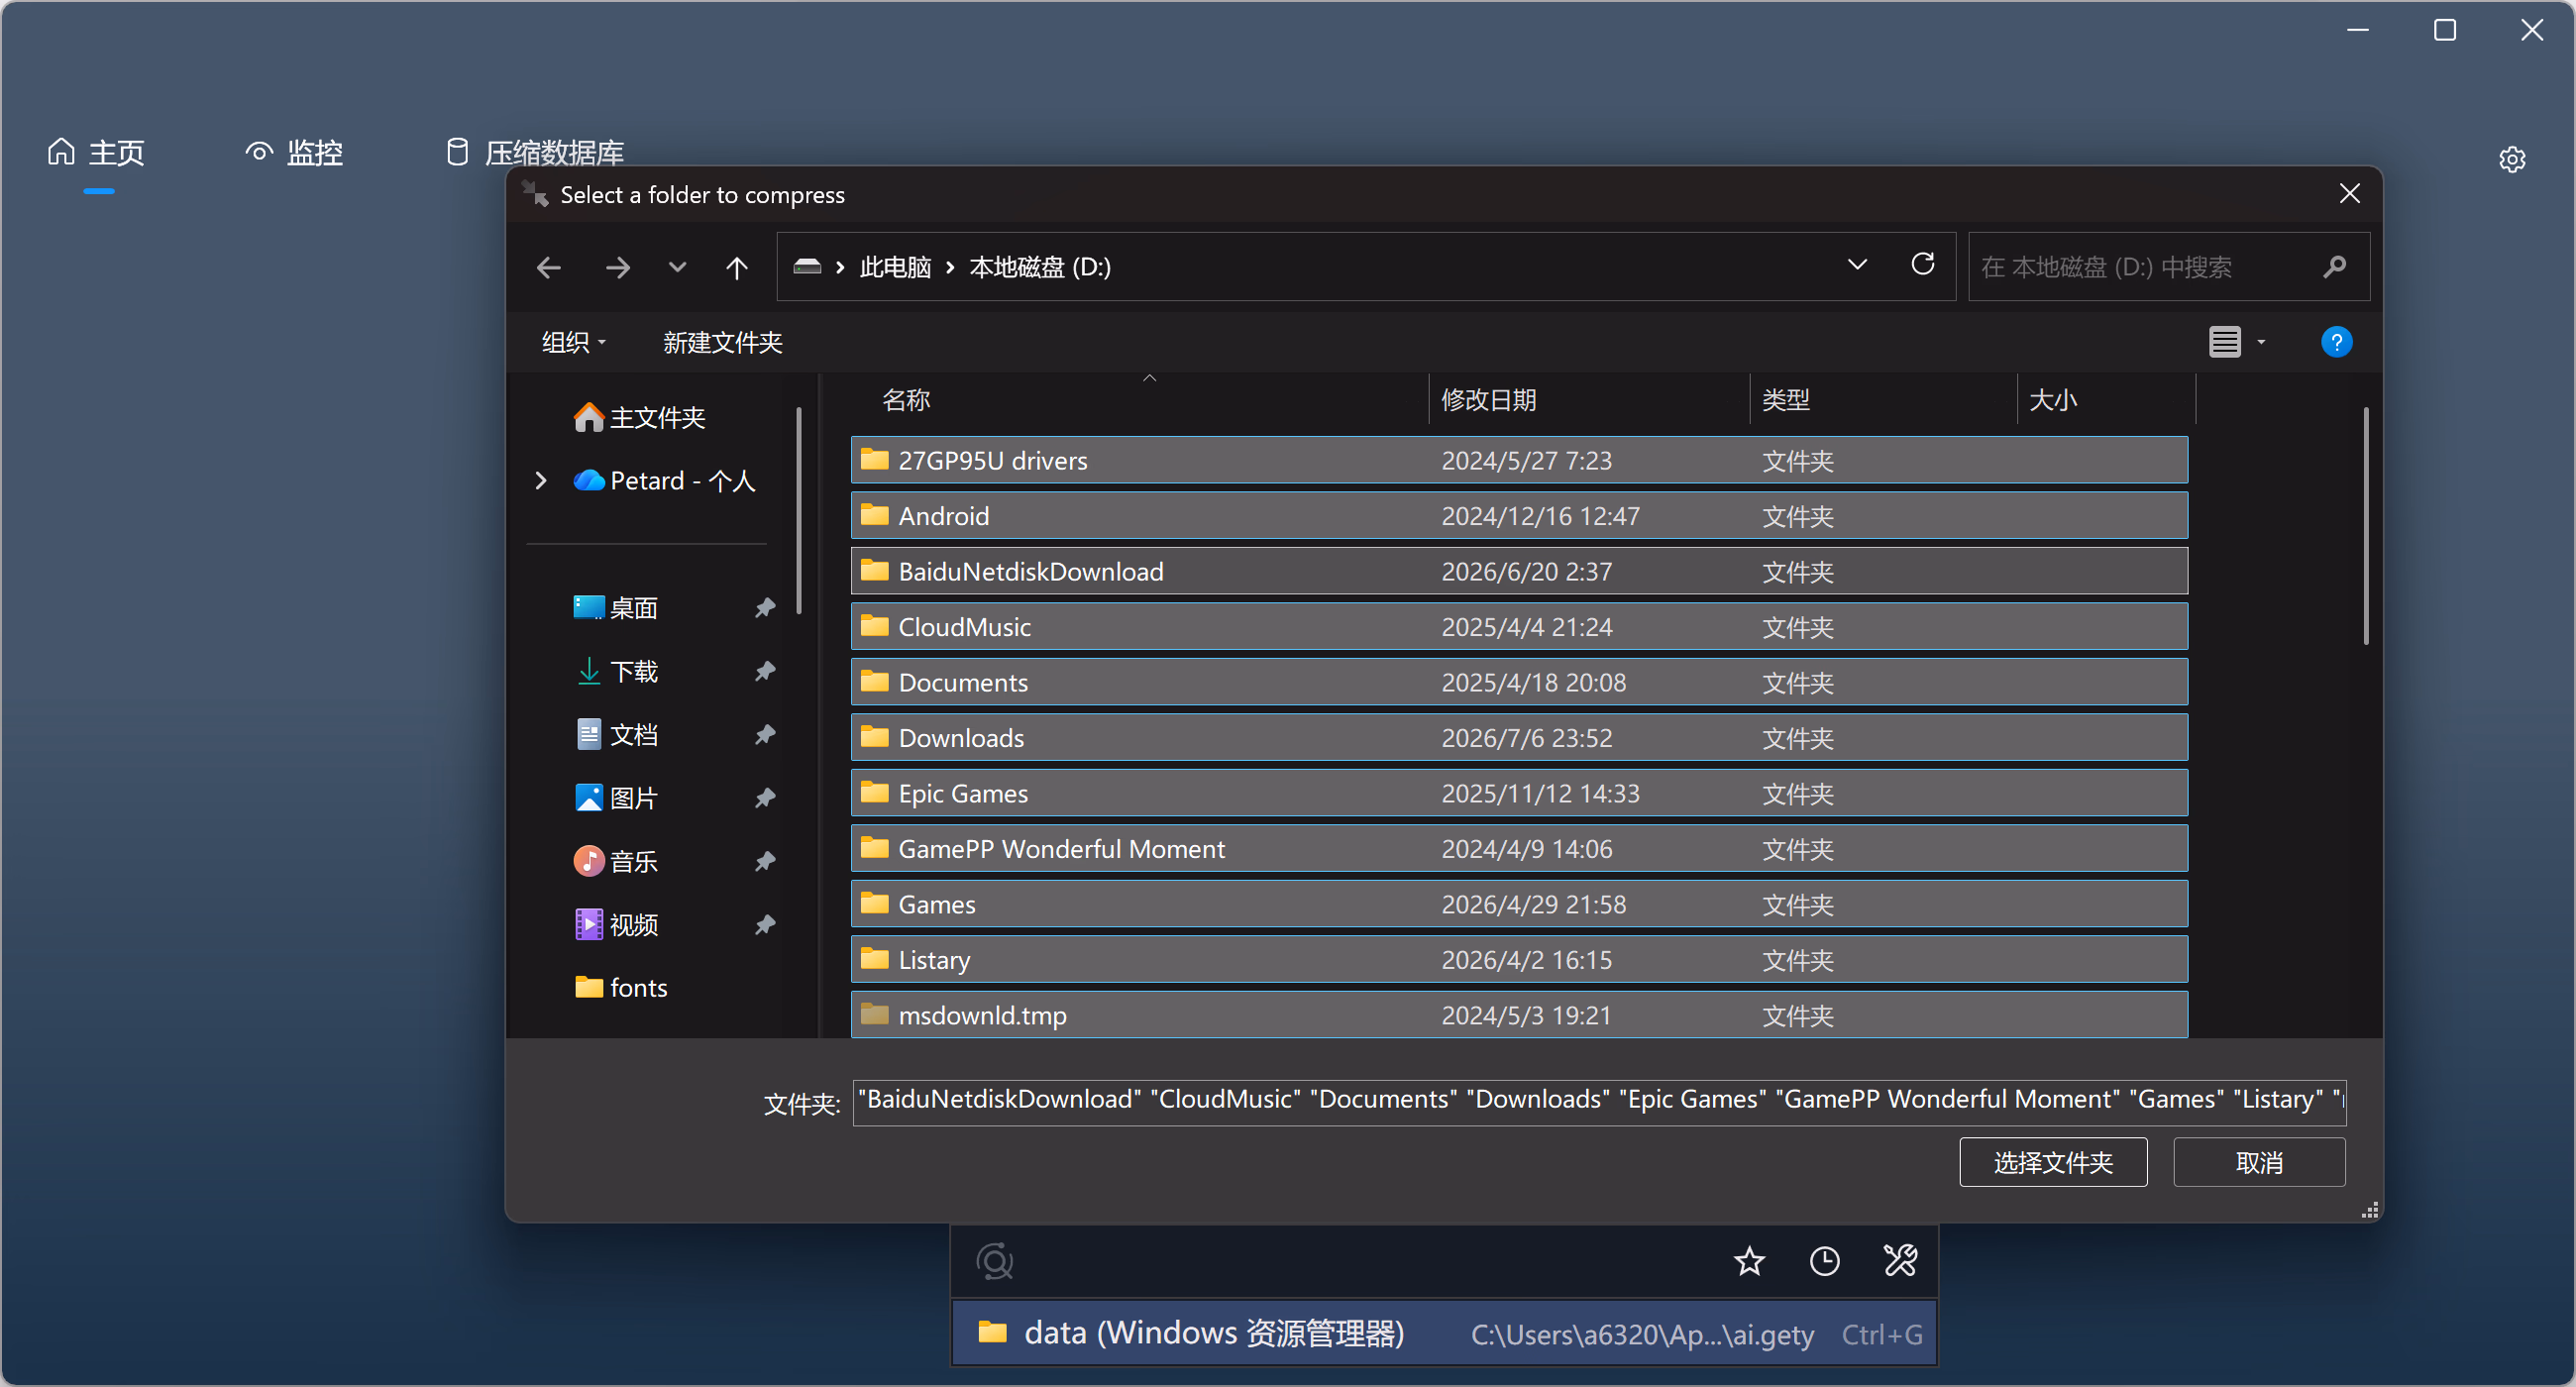Click the 文件夹 name input field
Viewport: 2576px width, 1387px height.
pyautogui.click(x=1599, y=1102)
